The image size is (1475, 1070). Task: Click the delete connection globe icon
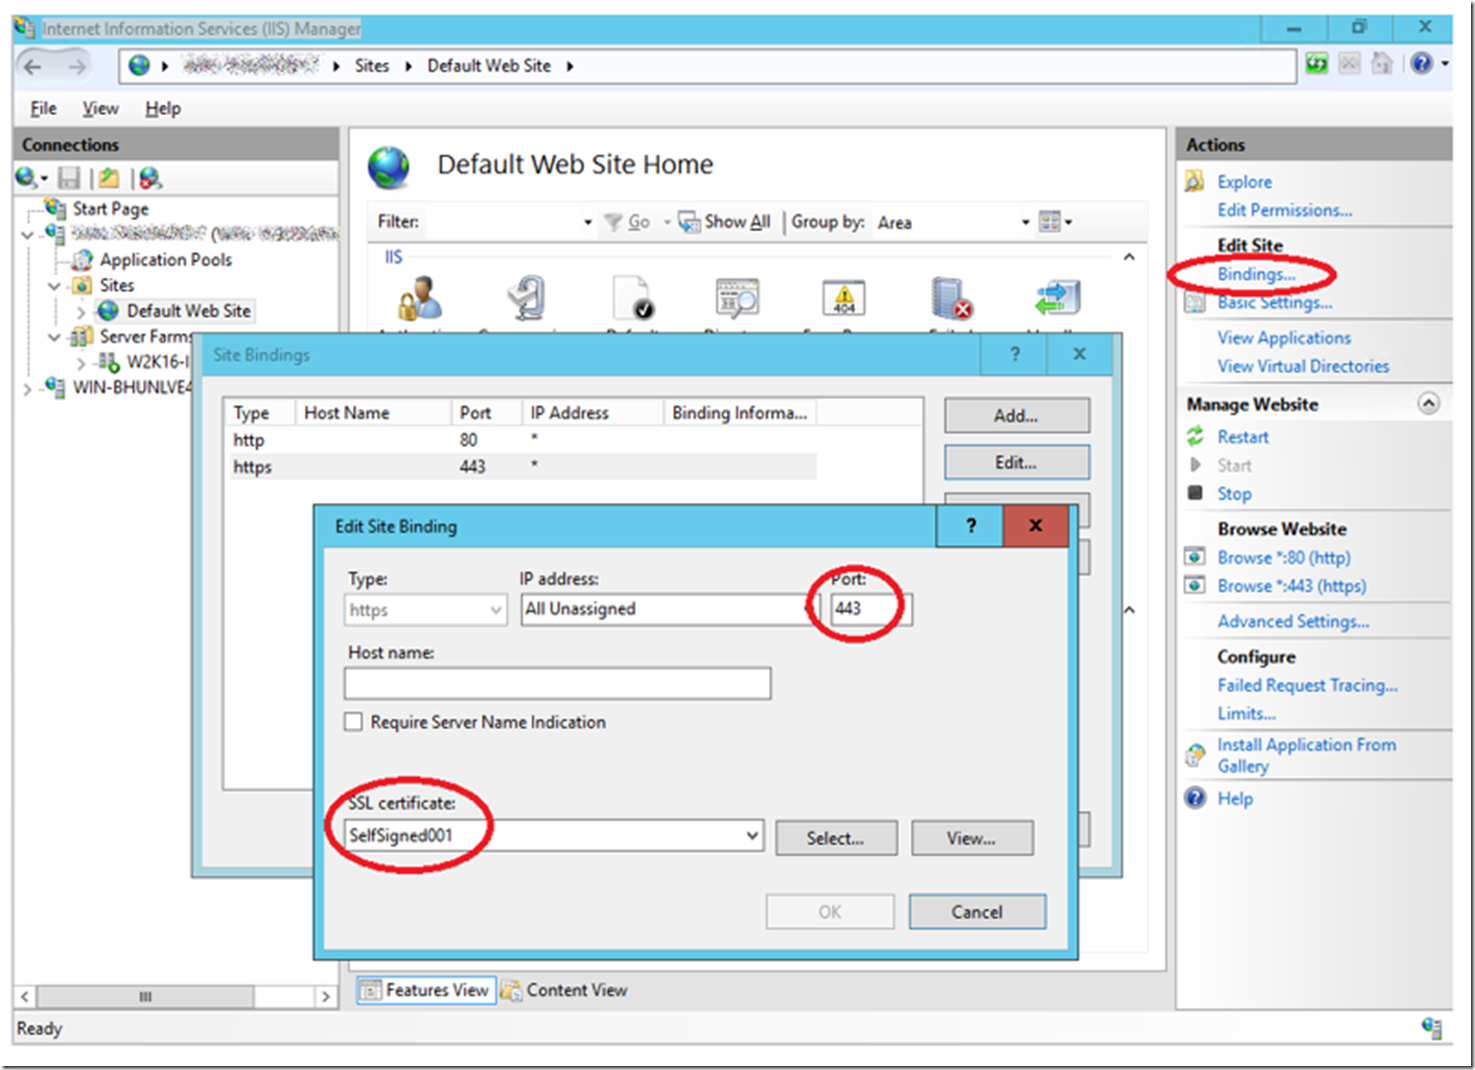point(150,178)
